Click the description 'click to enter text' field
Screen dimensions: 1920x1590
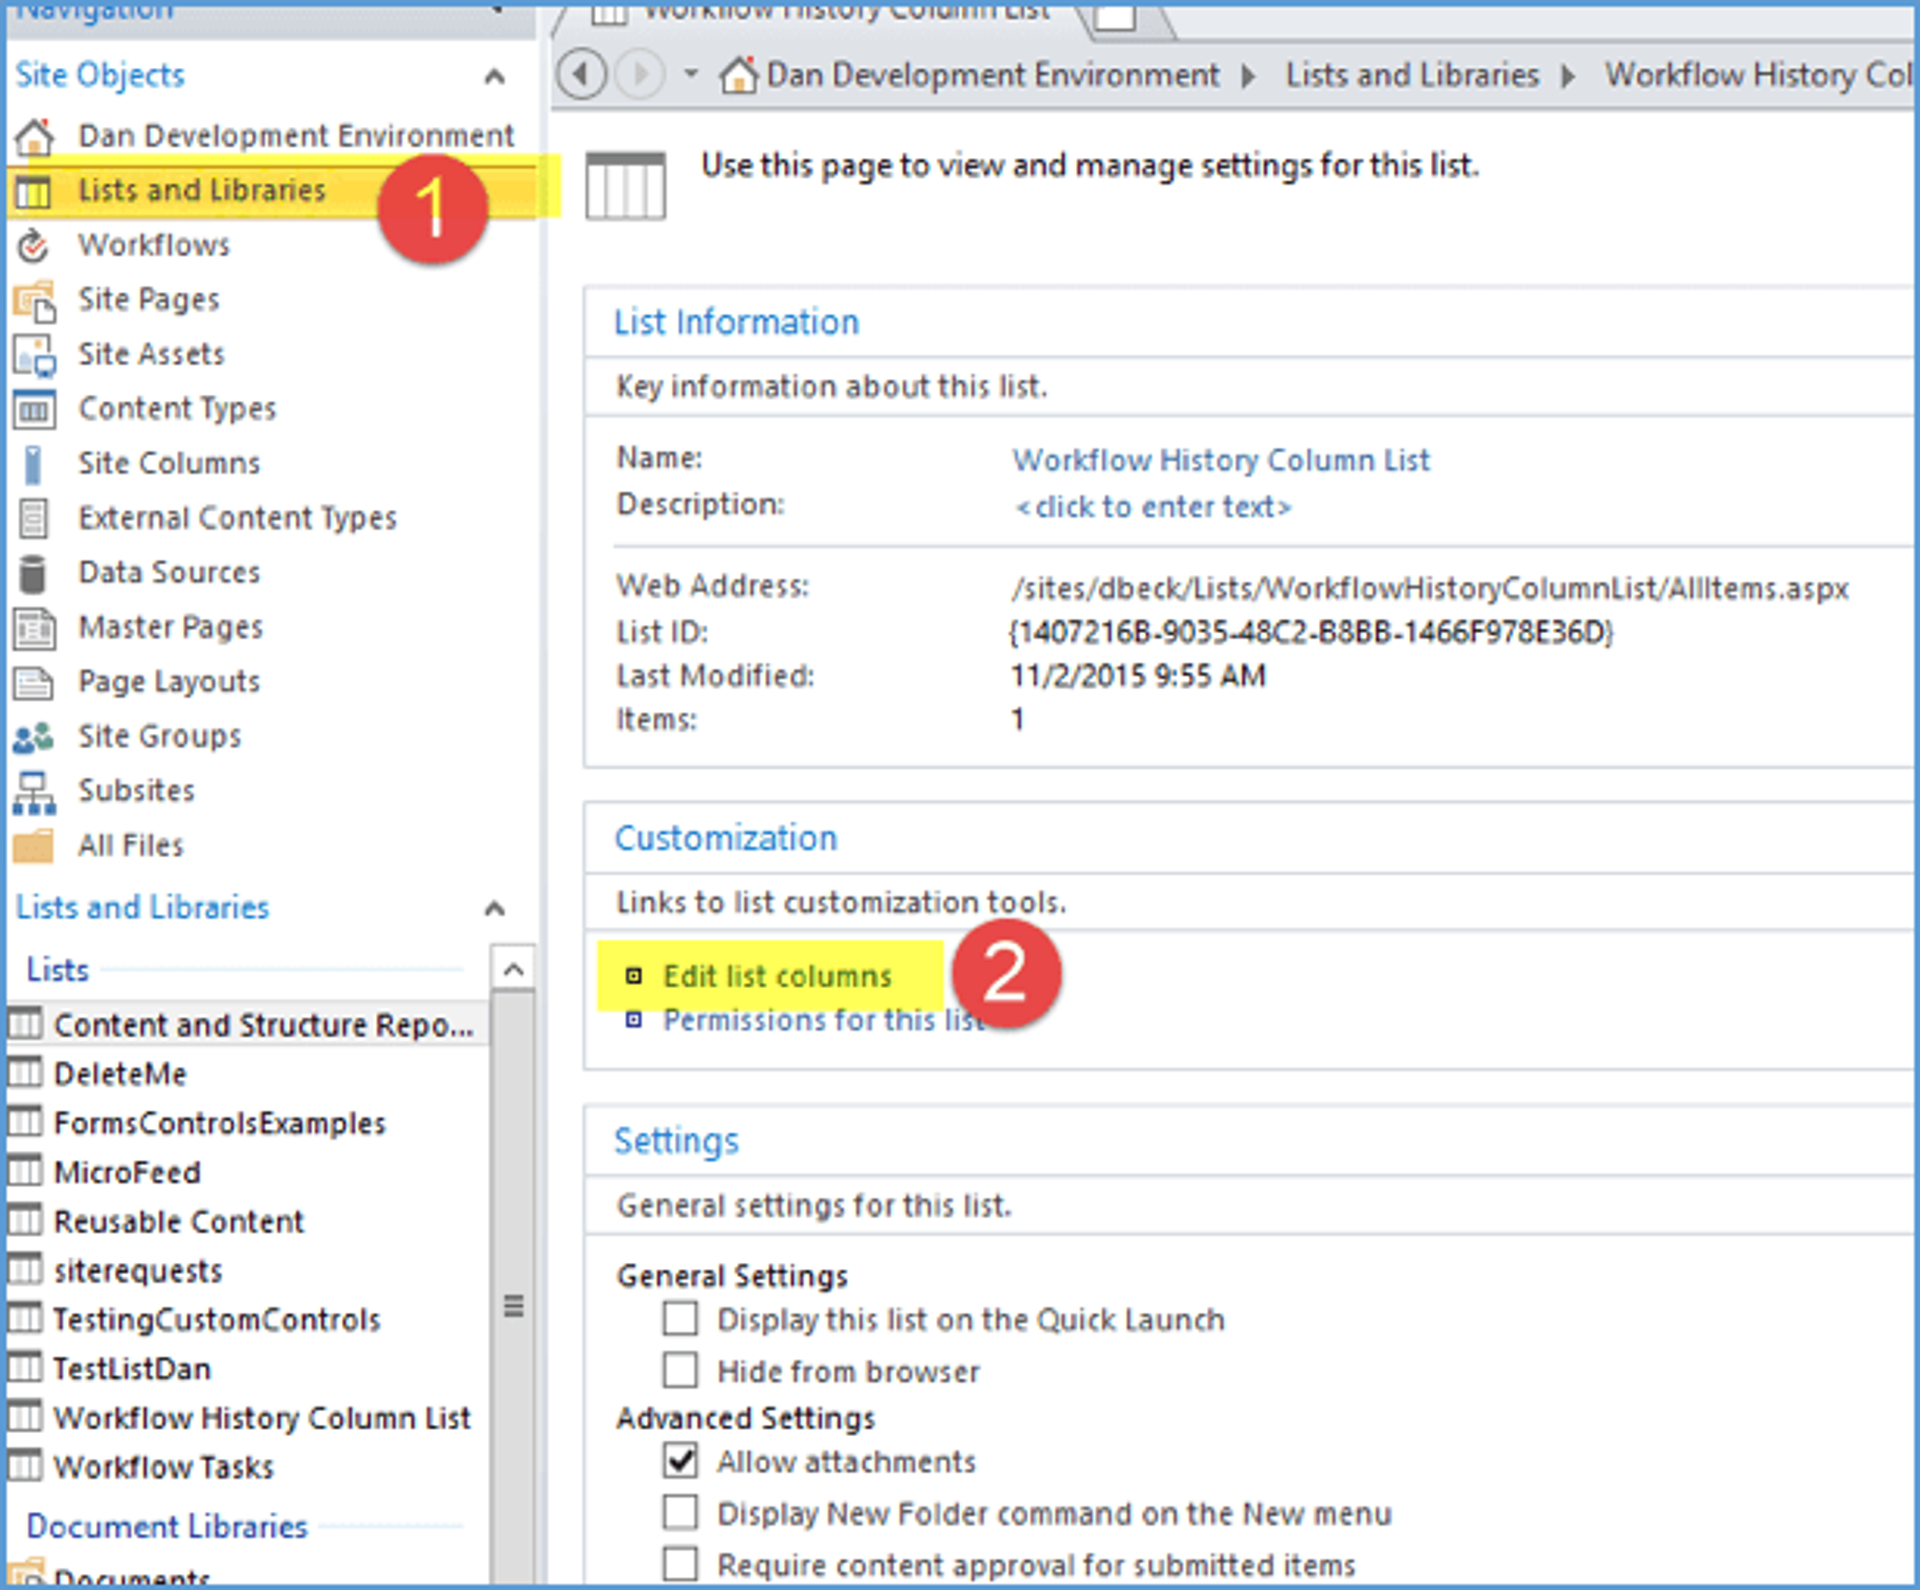[x=1153, y=507]
